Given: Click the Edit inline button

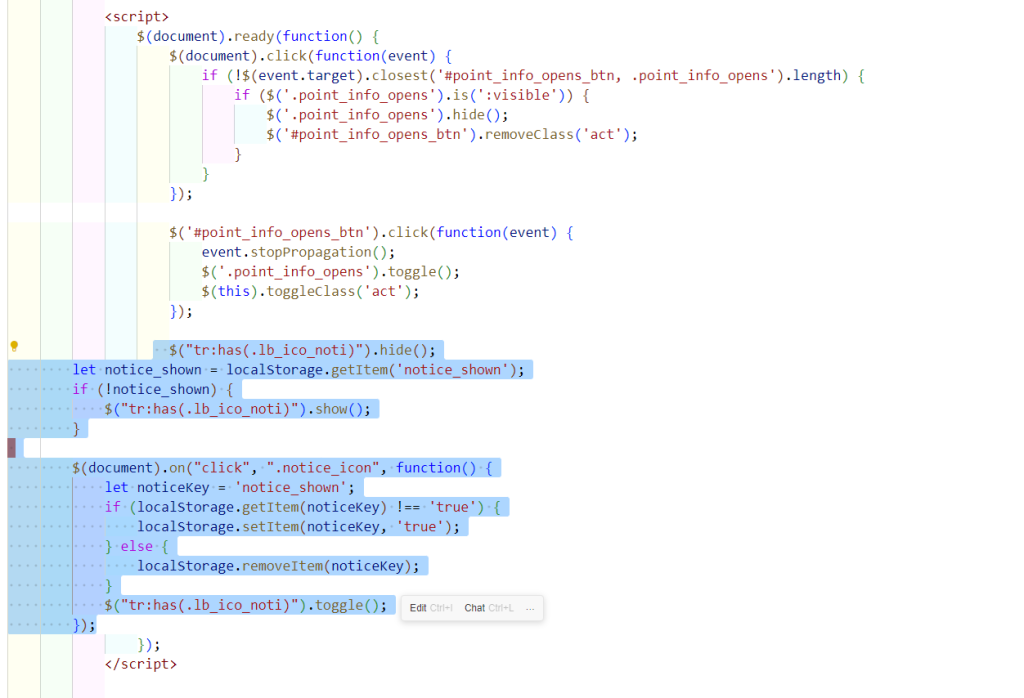Looking at the screenshot, I should point(418,608).
